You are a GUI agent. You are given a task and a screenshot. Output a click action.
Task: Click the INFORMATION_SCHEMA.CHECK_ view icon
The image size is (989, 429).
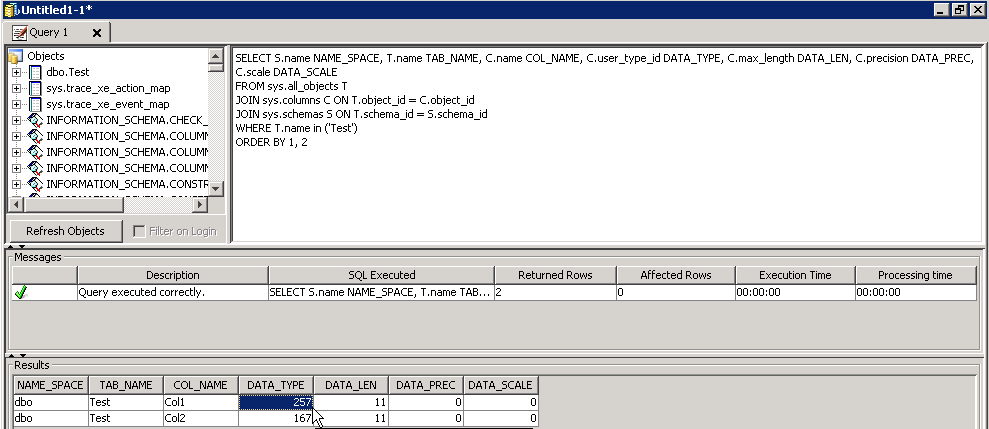click(36, 121)
